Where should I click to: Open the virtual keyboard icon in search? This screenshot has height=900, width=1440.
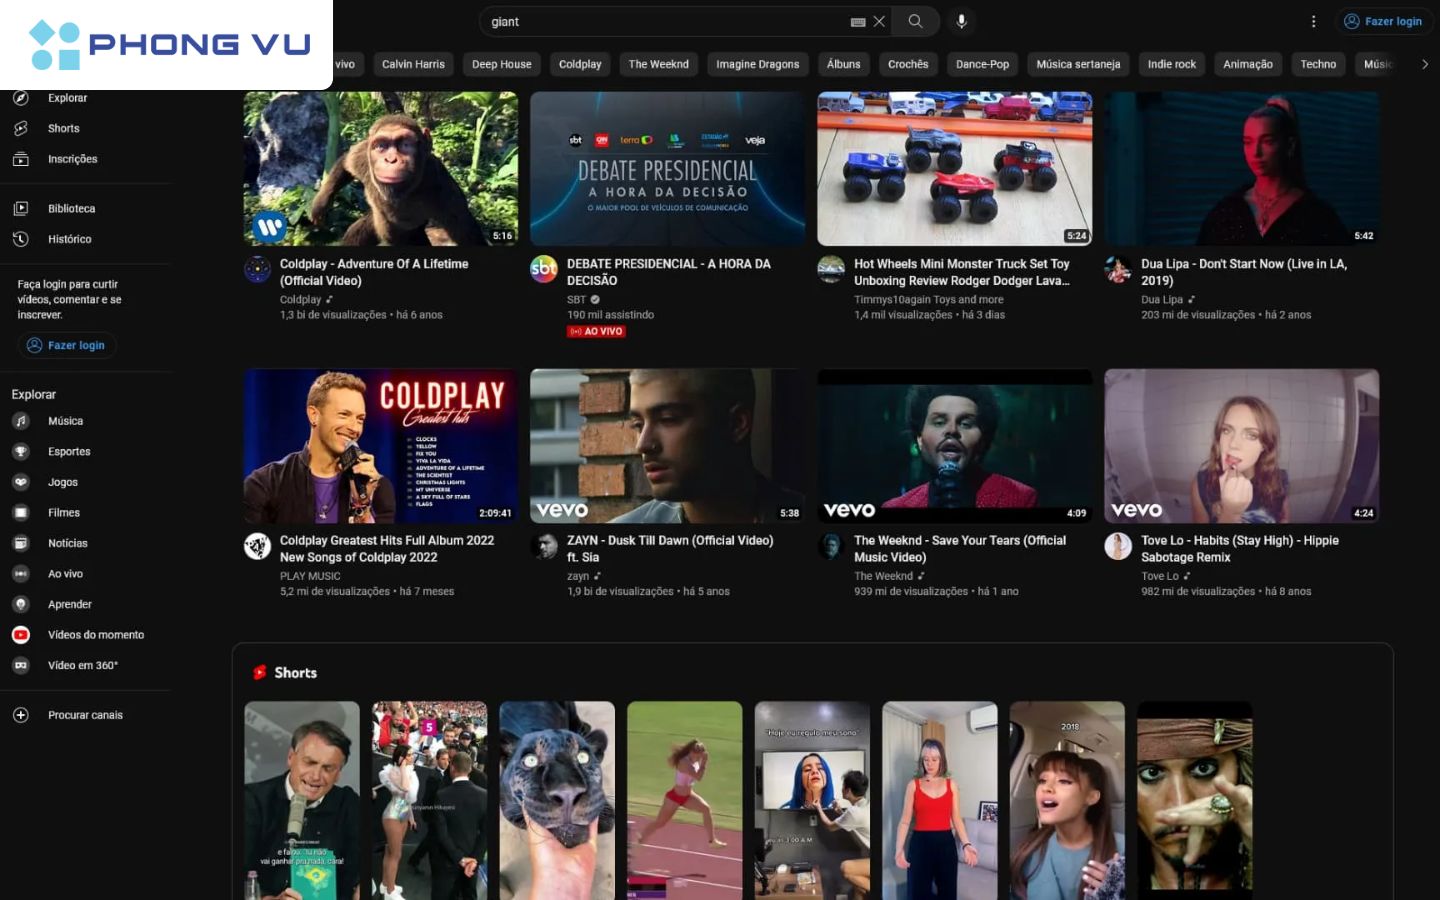858,22
